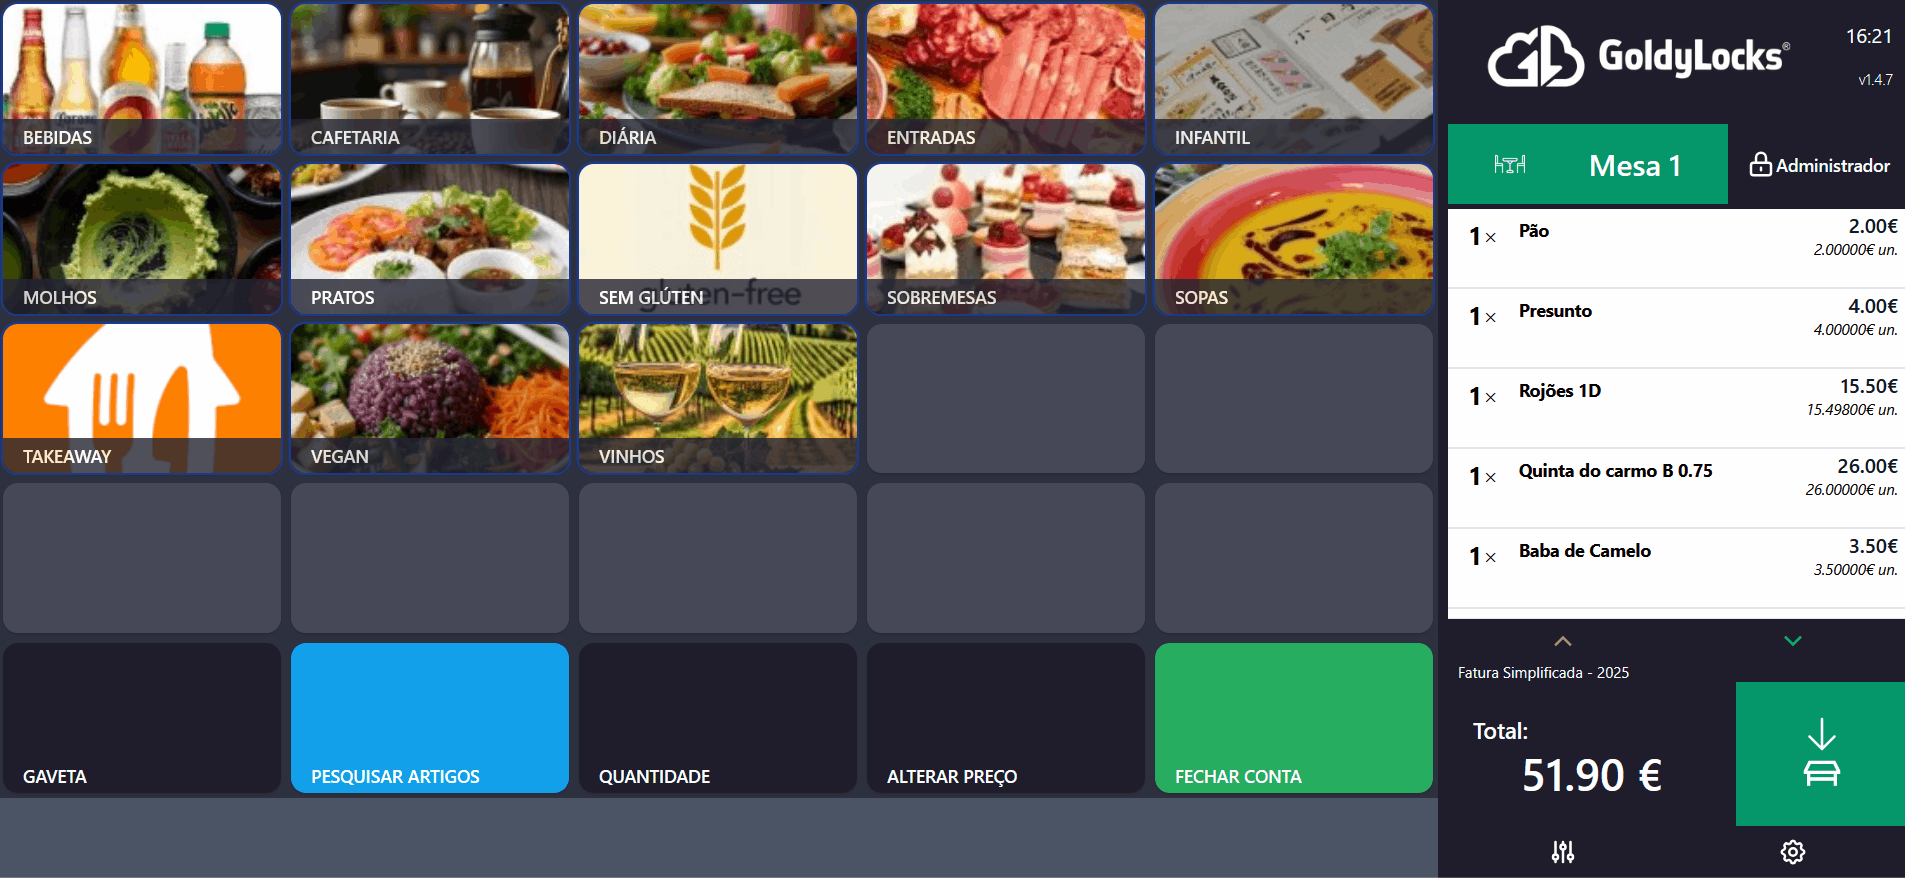
Task: Select the SOBREMESAS category
Action: tap(1005, 239)
